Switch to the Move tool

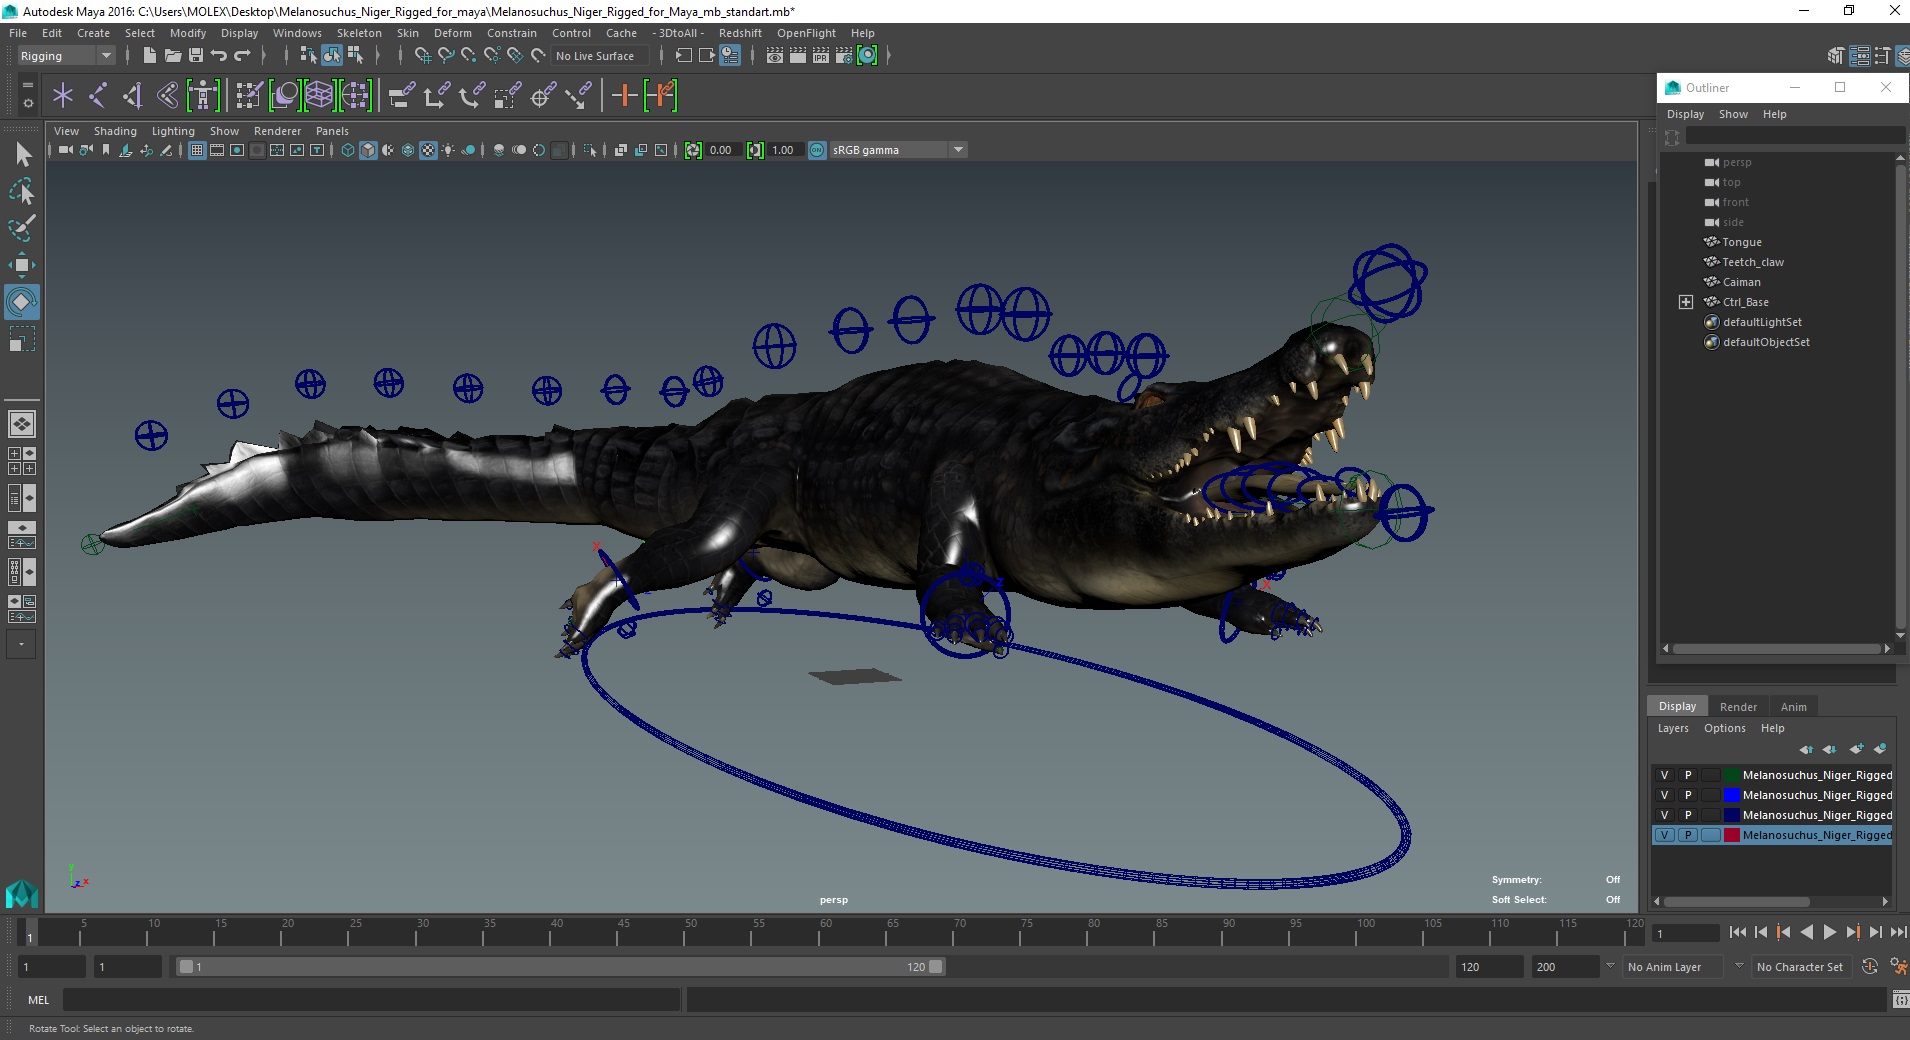click(22, 265)
